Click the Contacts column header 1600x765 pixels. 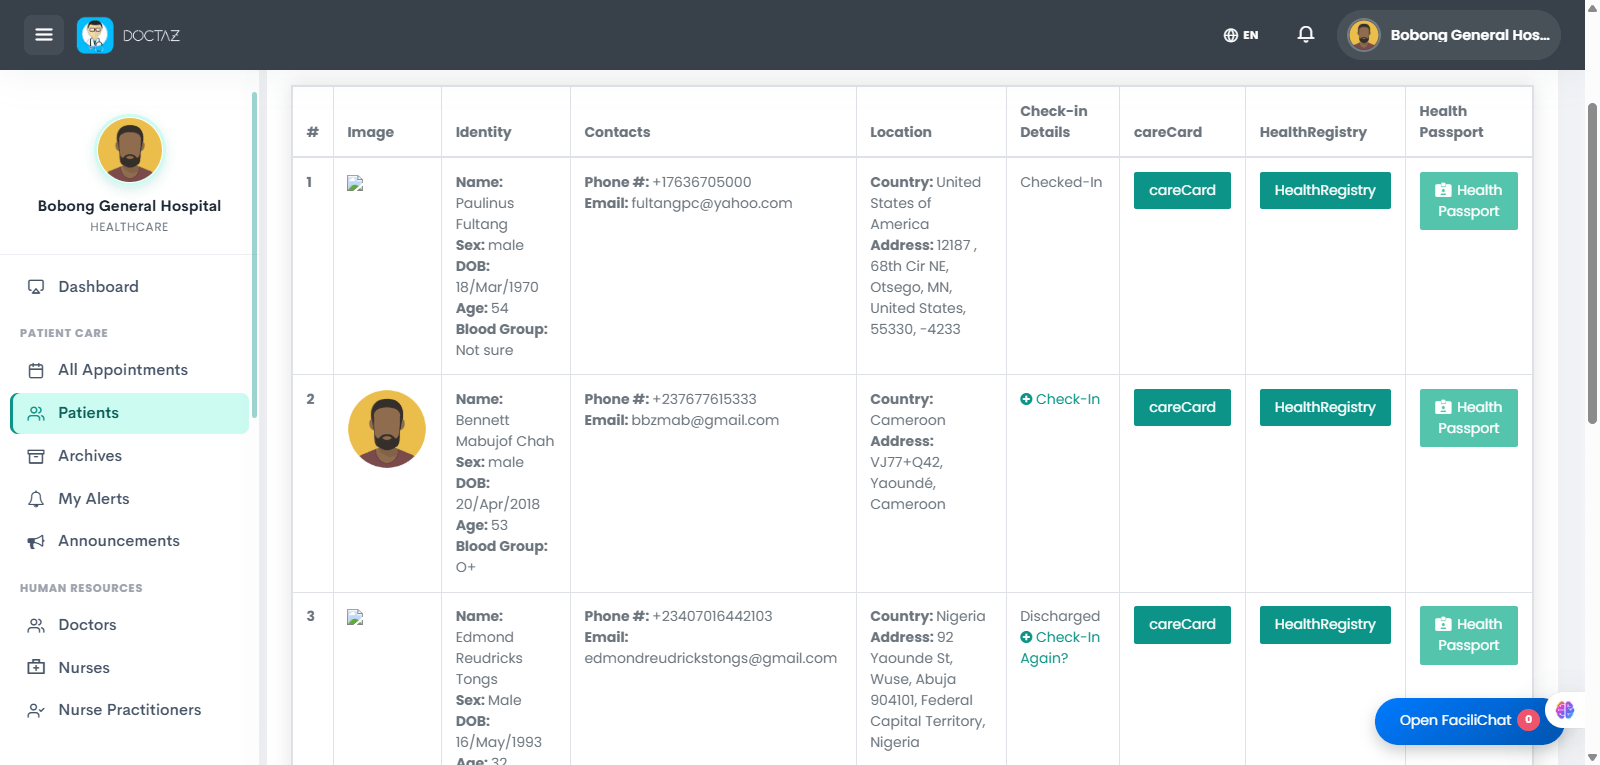(x=617, y=132)
